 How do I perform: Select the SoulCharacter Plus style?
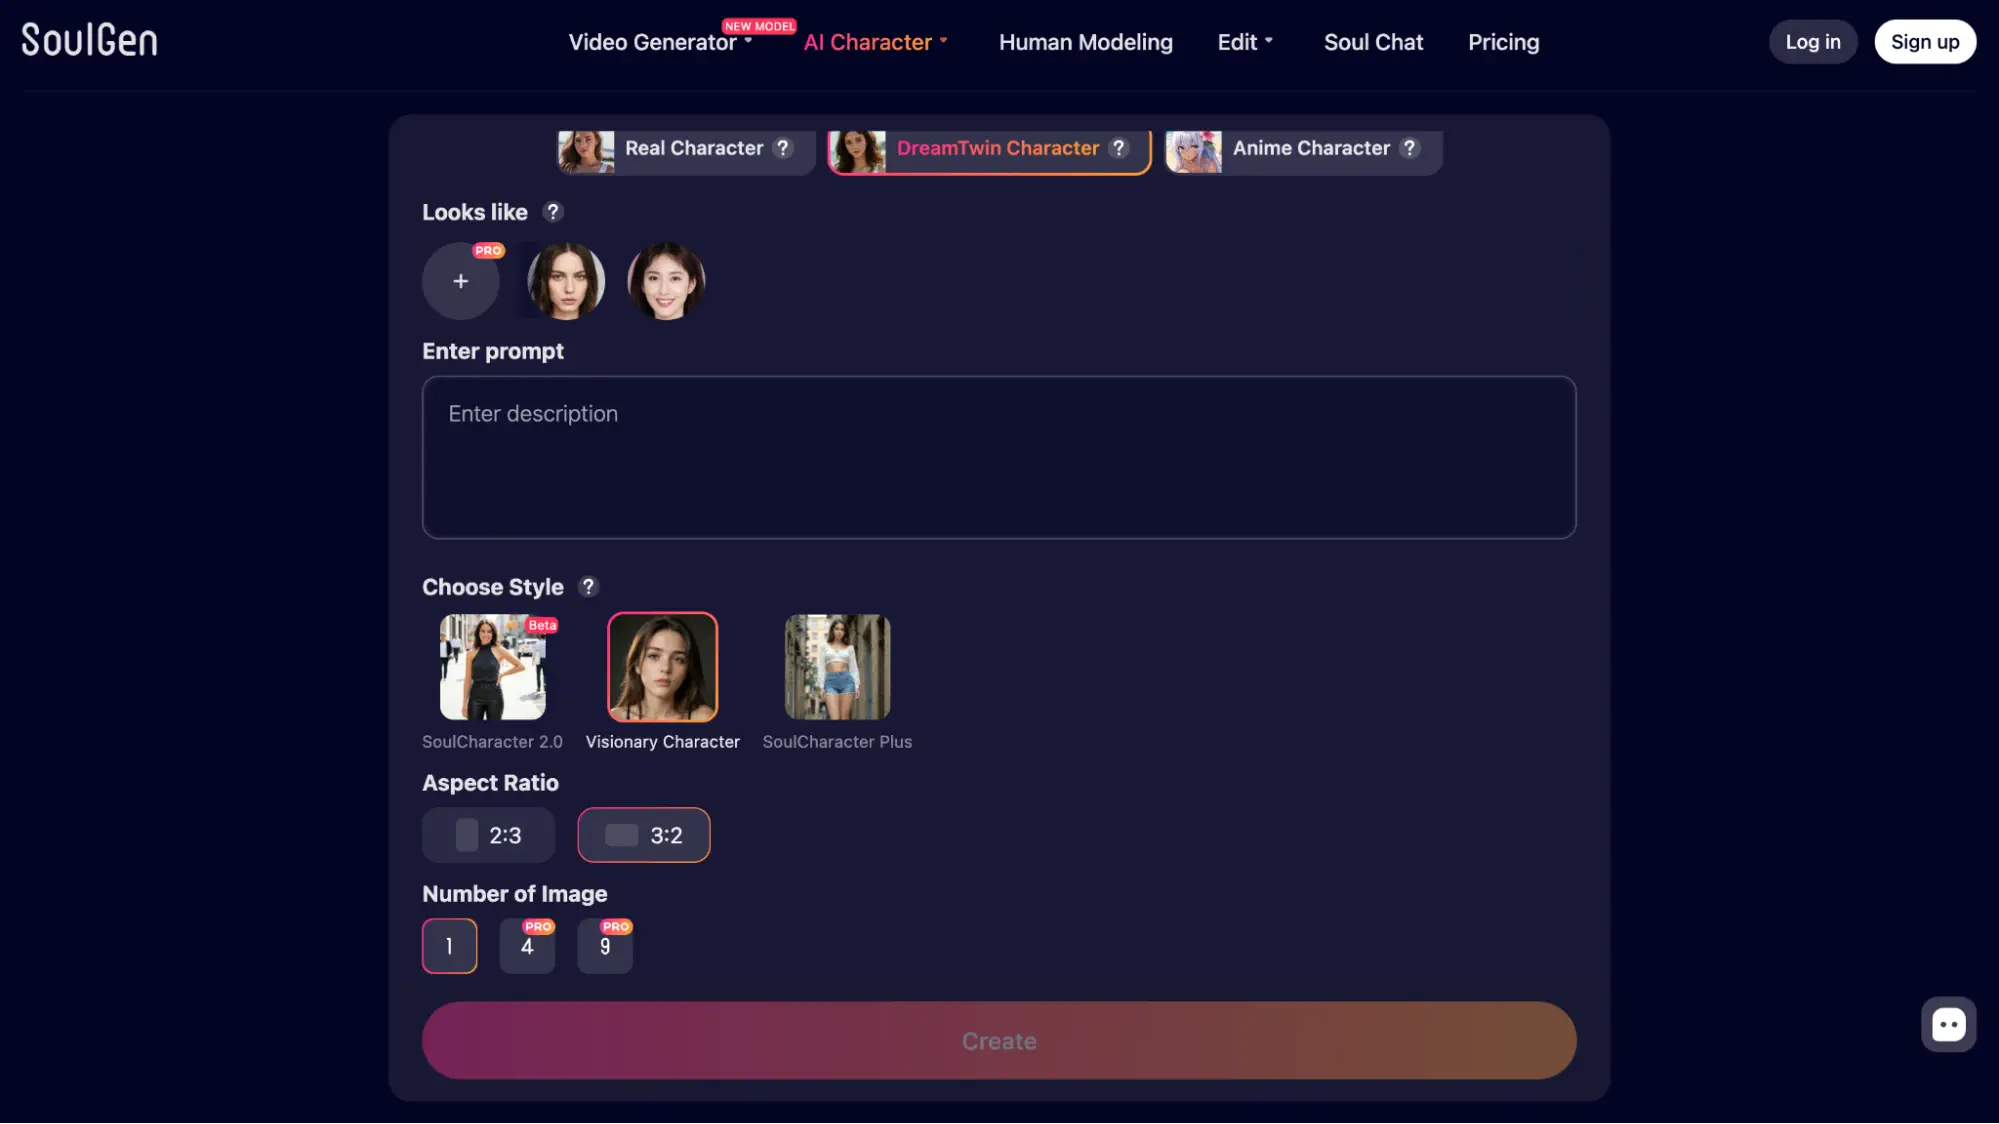[837, 667]
